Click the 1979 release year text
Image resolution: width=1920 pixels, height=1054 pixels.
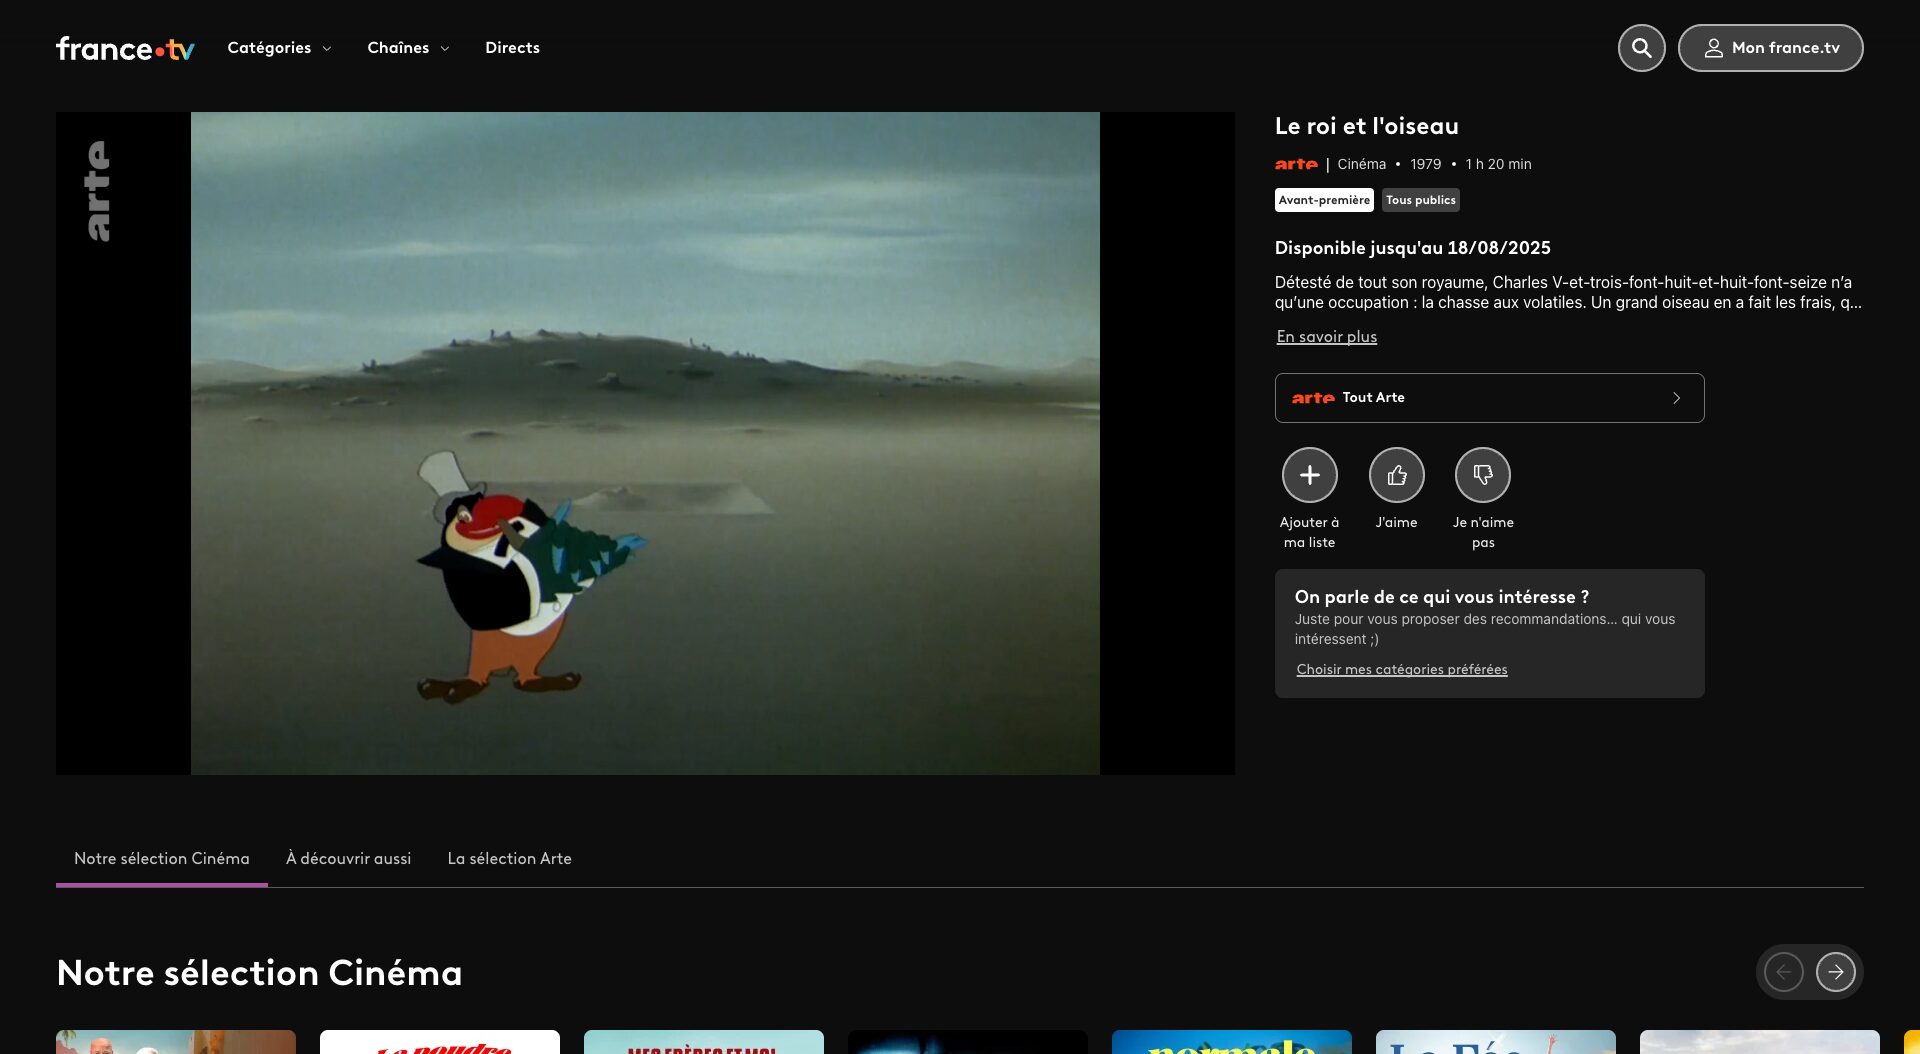tap(1425, 164)
